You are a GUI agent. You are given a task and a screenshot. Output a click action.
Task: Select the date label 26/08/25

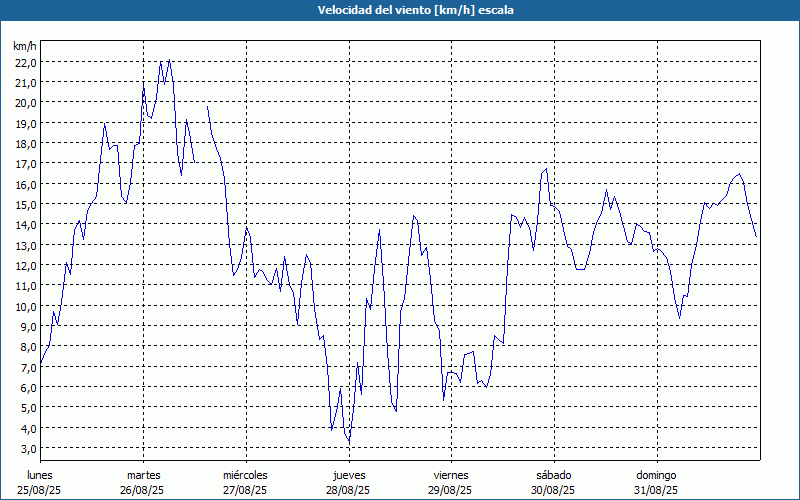[143, 490]
